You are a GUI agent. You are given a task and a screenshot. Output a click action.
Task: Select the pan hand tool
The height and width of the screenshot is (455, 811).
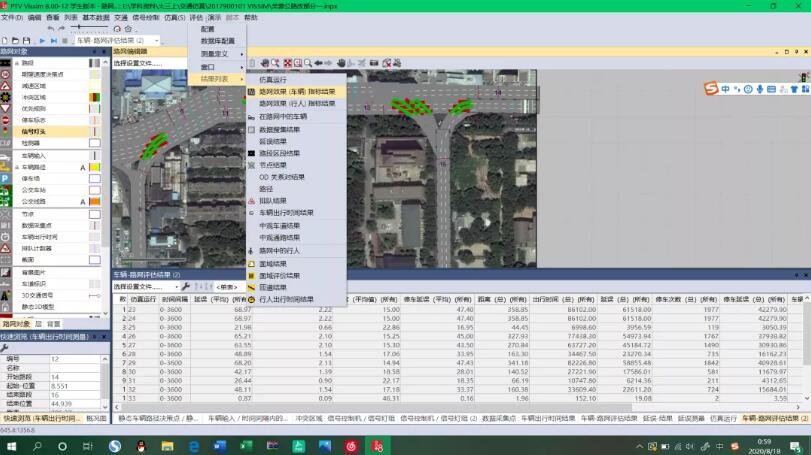click(x=341, y=63)
